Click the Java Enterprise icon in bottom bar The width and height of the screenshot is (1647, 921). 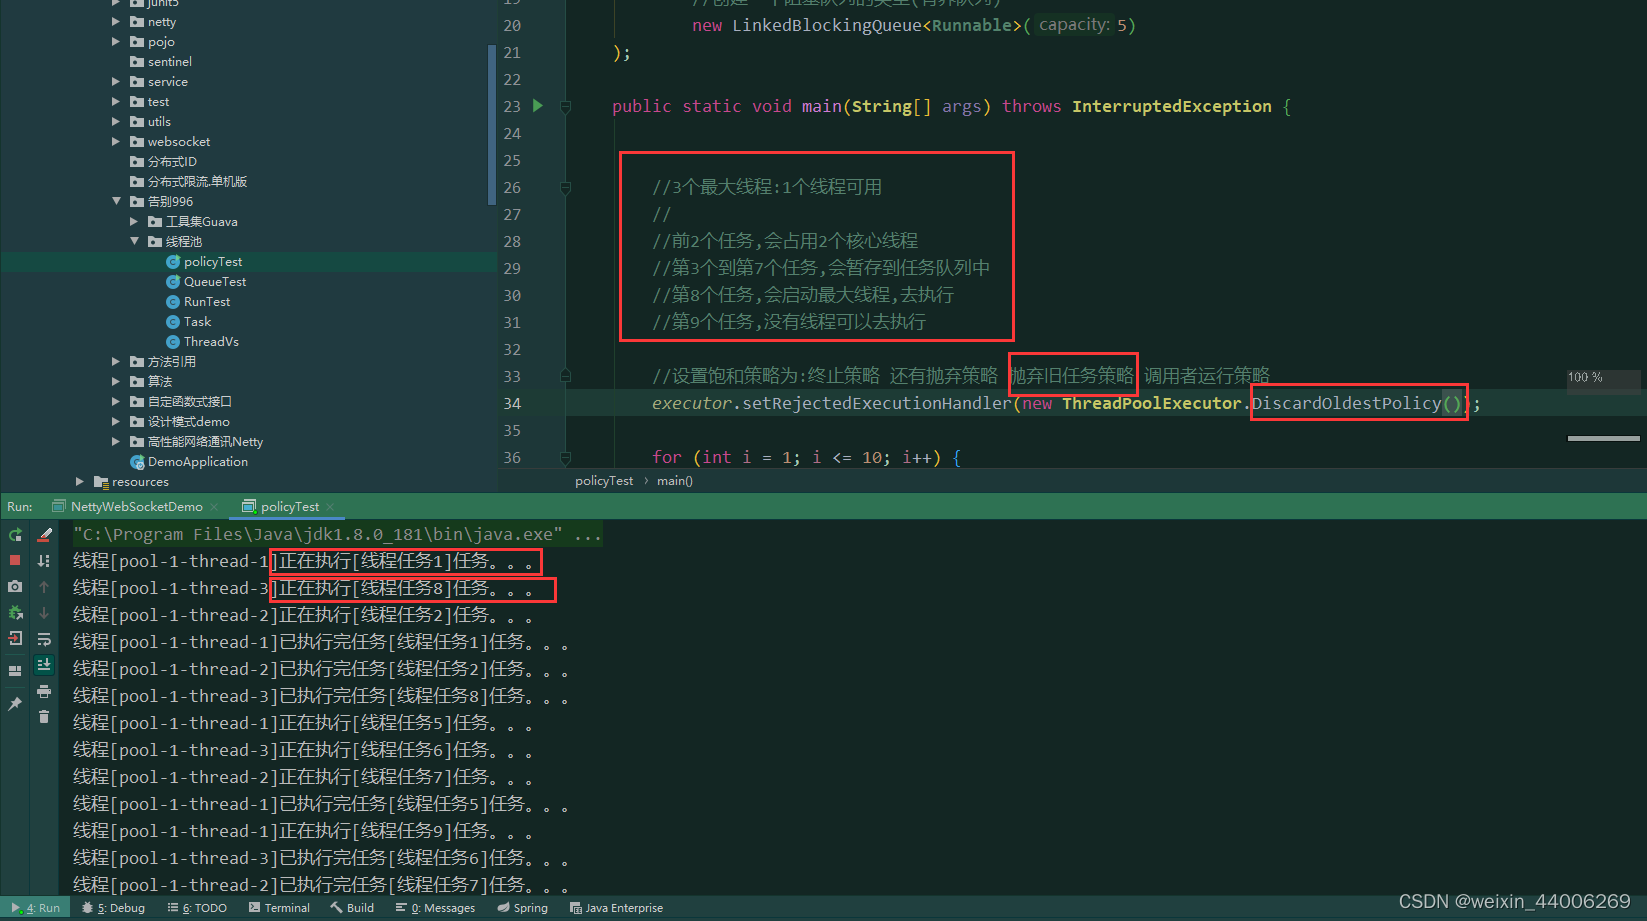pos(576,908)
